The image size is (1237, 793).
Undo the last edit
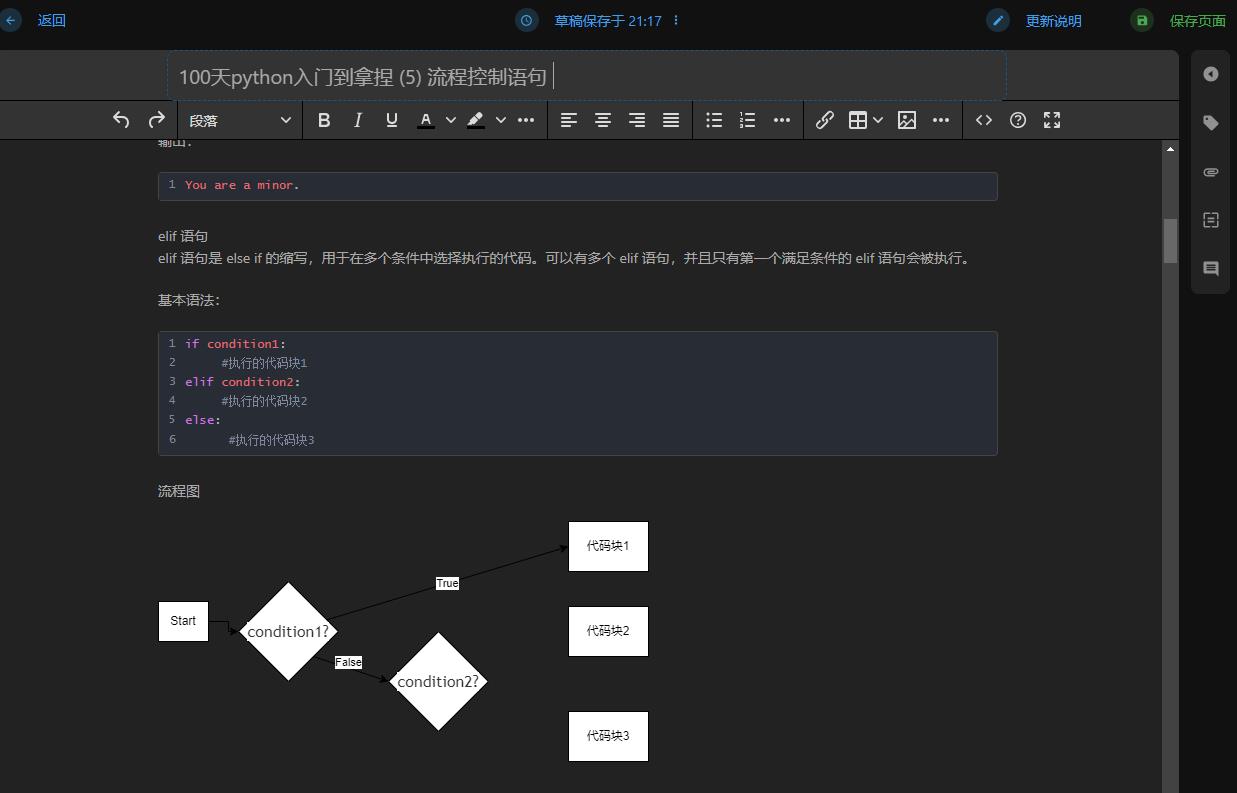(x=121, y=120)
